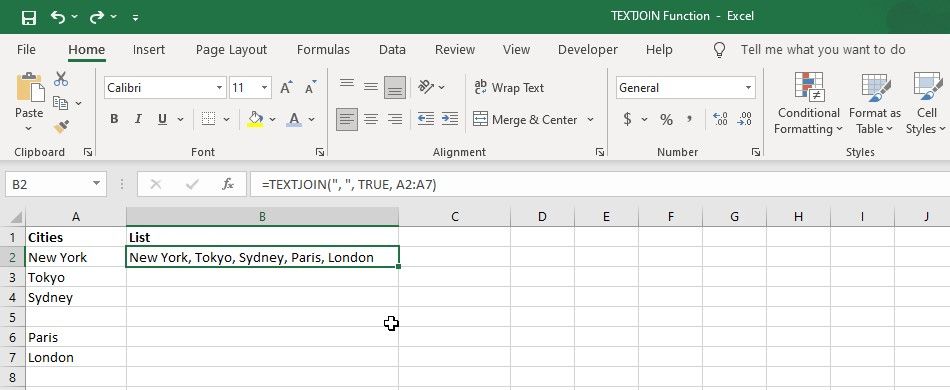Click Decrease Indent icon

(x=426, y=119)
